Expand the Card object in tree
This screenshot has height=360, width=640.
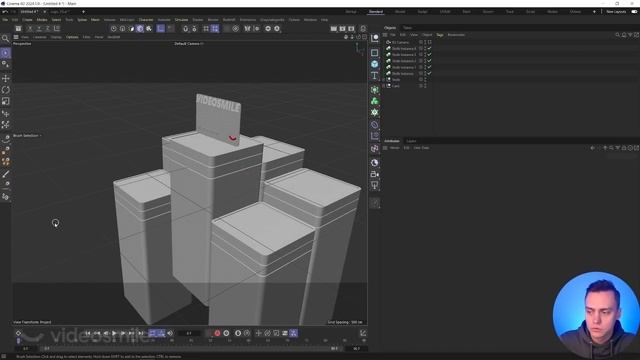(x=384, y=86)
